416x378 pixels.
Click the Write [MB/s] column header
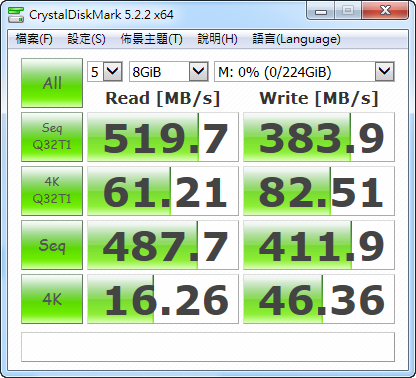(319, 98)
